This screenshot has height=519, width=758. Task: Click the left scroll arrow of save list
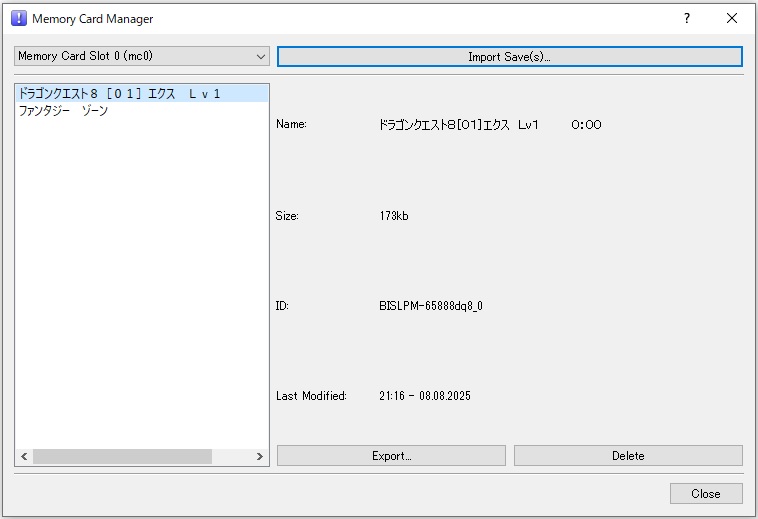click(x=24, y=456)
